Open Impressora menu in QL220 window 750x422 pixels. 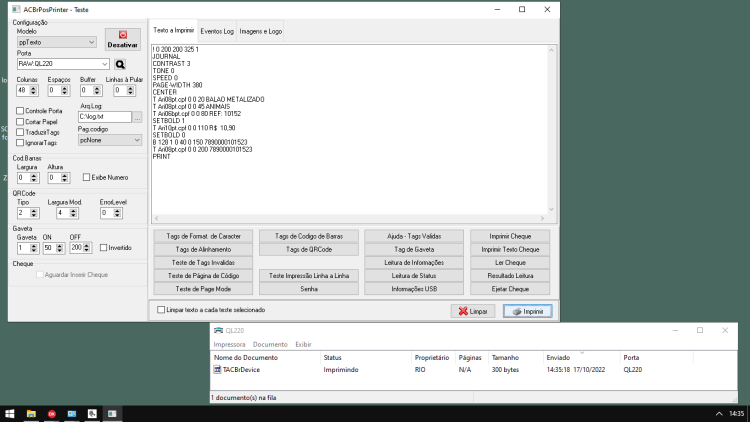click(229, 344)
